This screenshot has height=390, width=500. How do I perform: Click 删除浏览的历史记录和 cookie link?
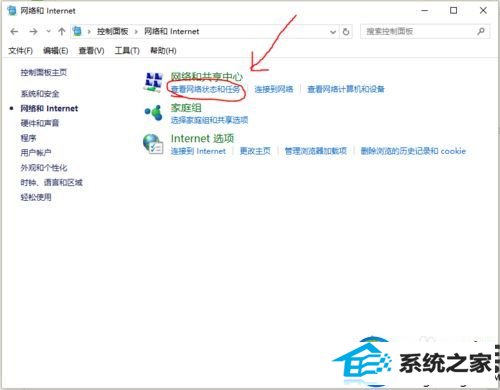click(413, 151)
